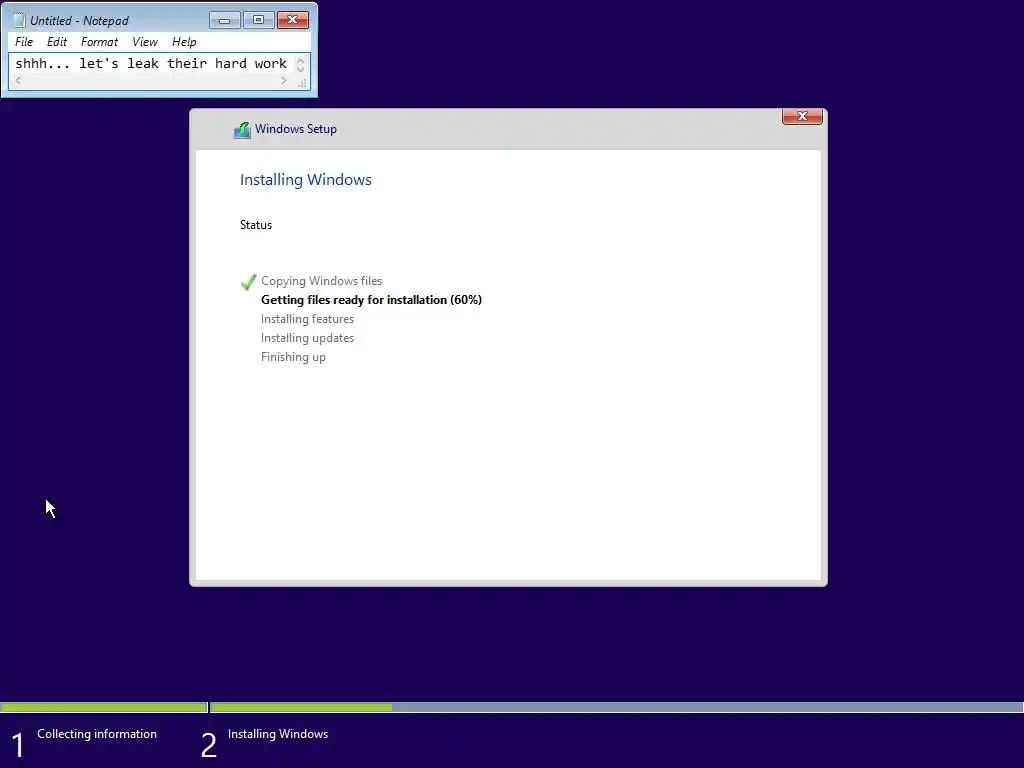1024x768 pixels.
Task: Click Notepad horizontal scrollbar right arrow
Action: (283, 81)
